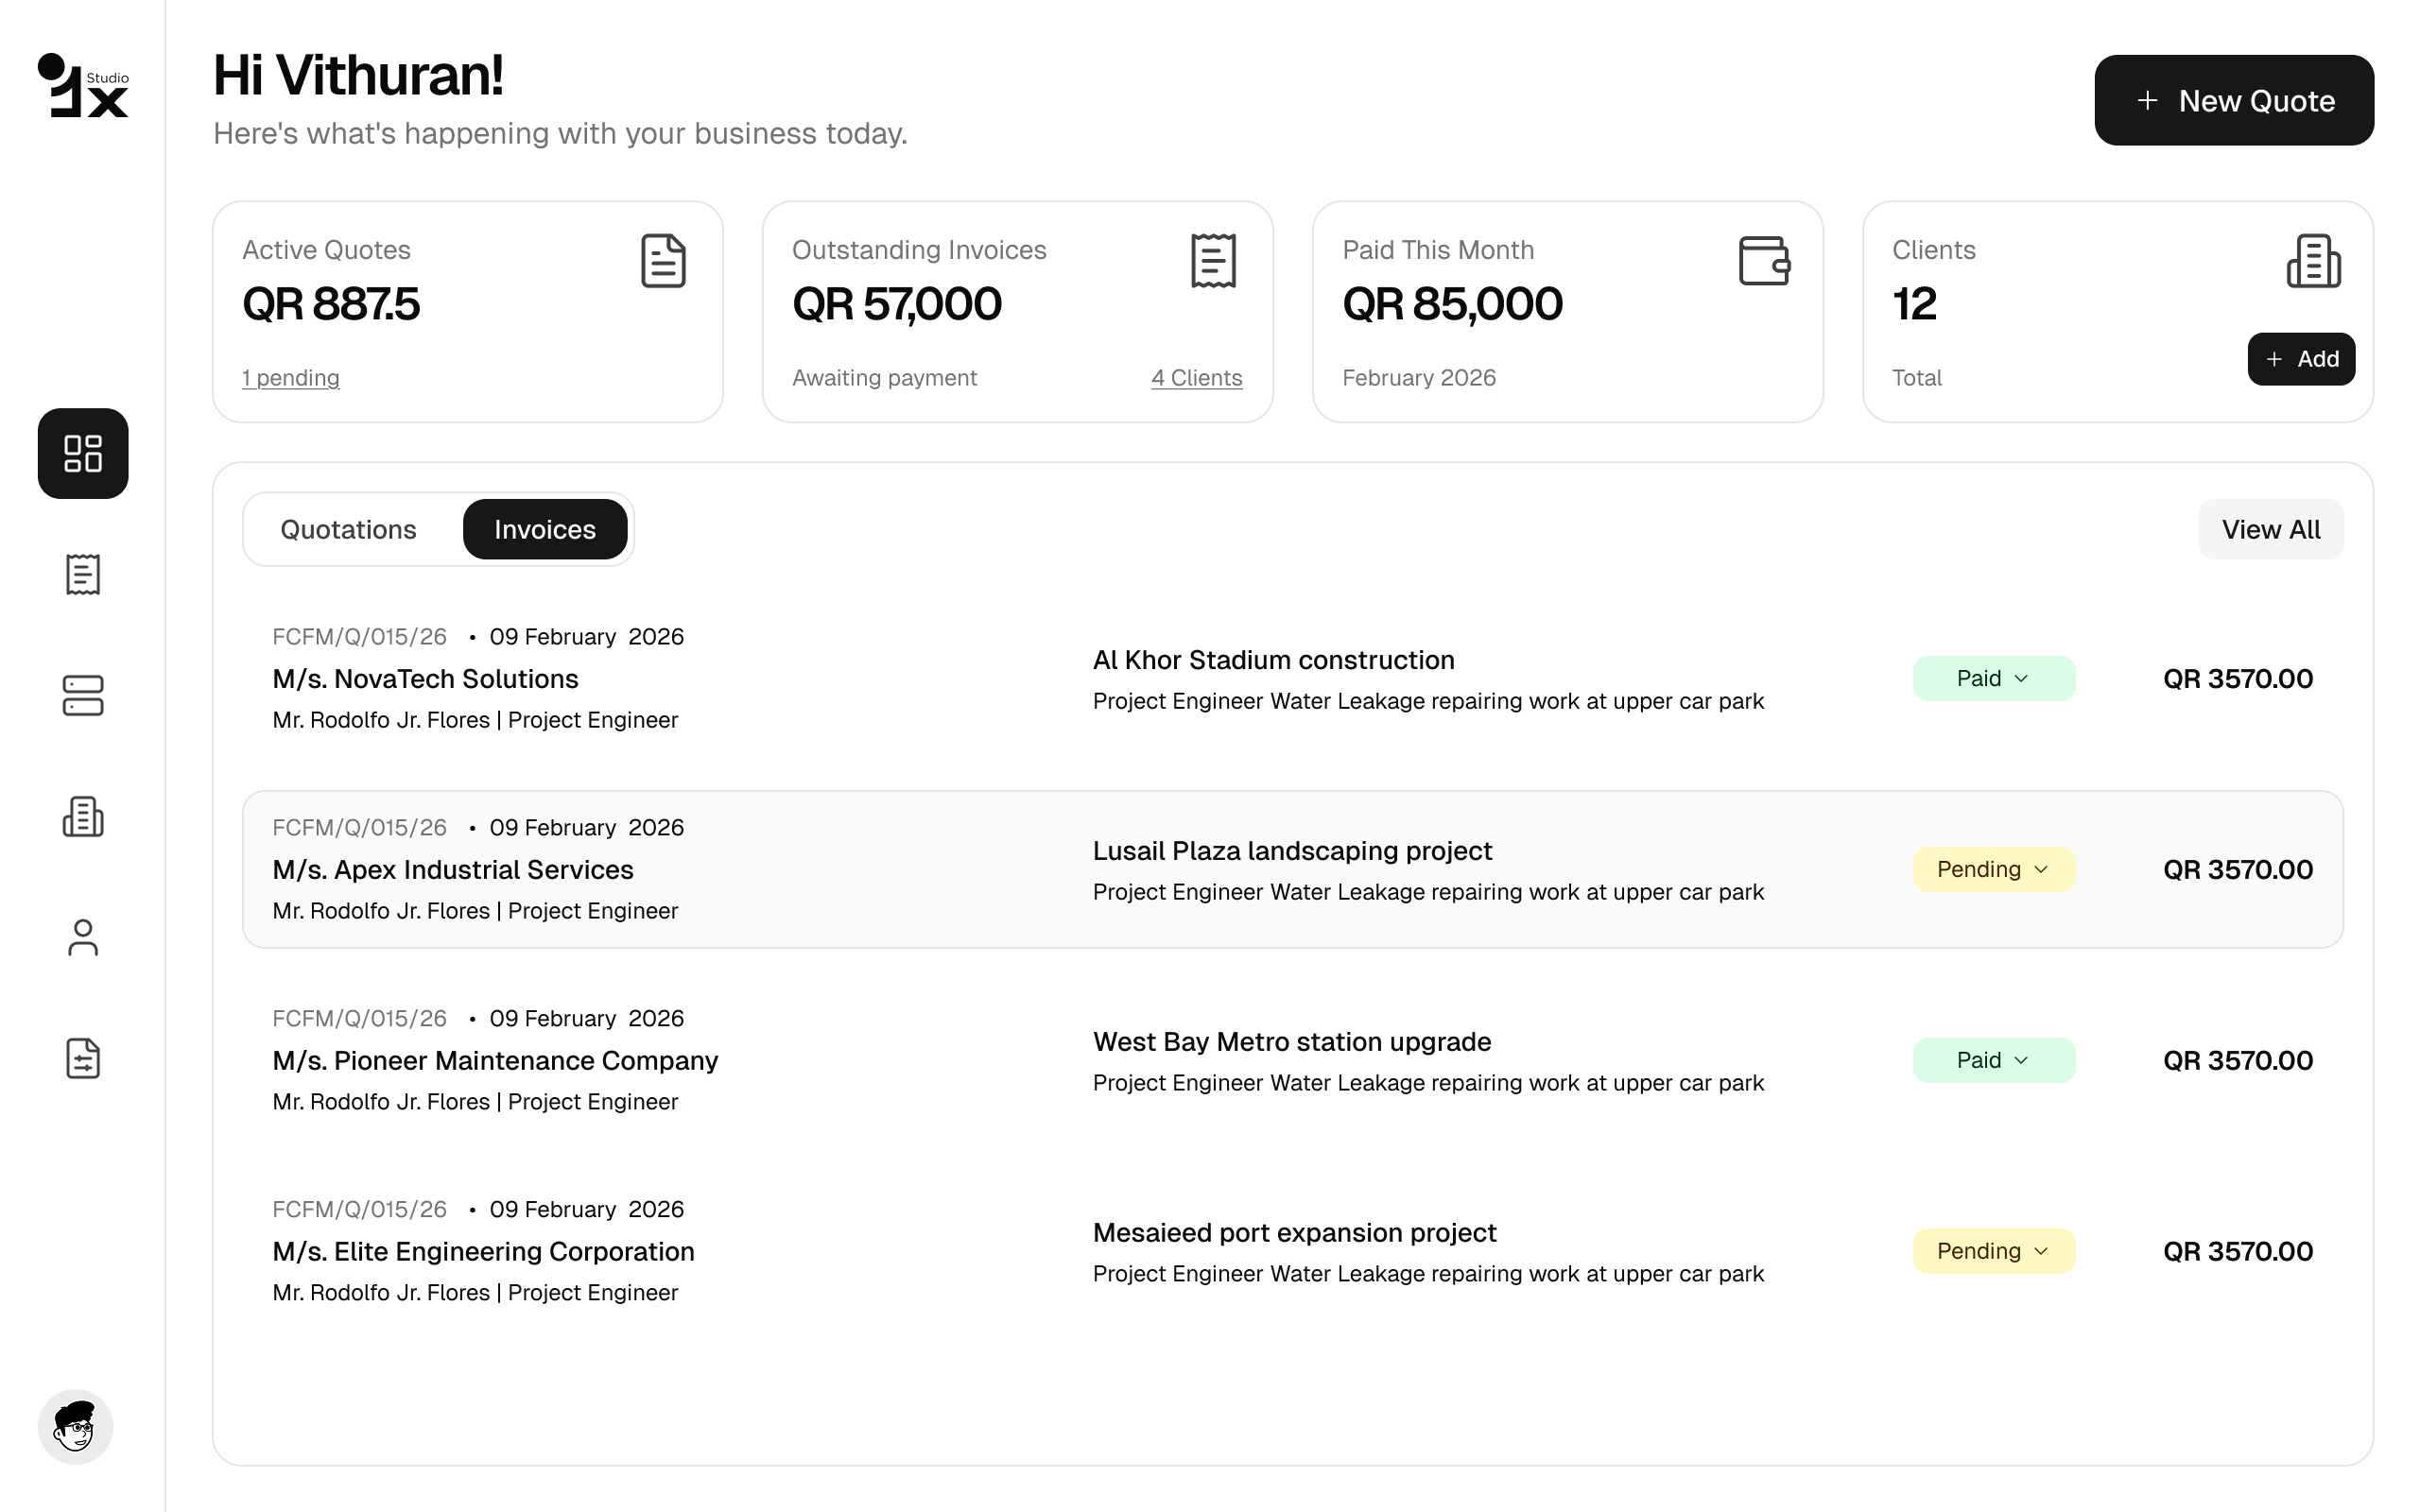
Task: Click the New Quote button
Action: 2234,100
